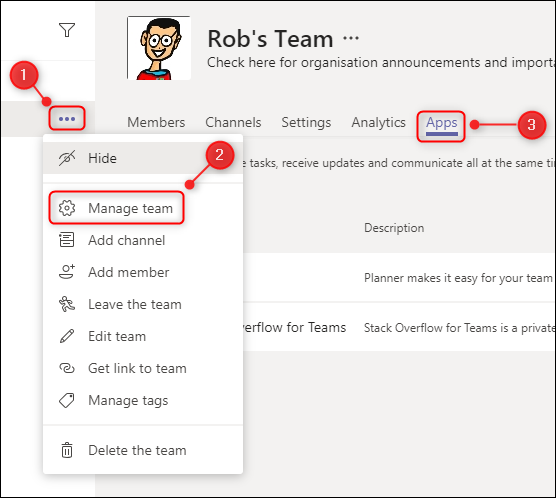This screenshot has width=556, height=498.
Task: Click the chain link icon
Action: pos(67,368)
